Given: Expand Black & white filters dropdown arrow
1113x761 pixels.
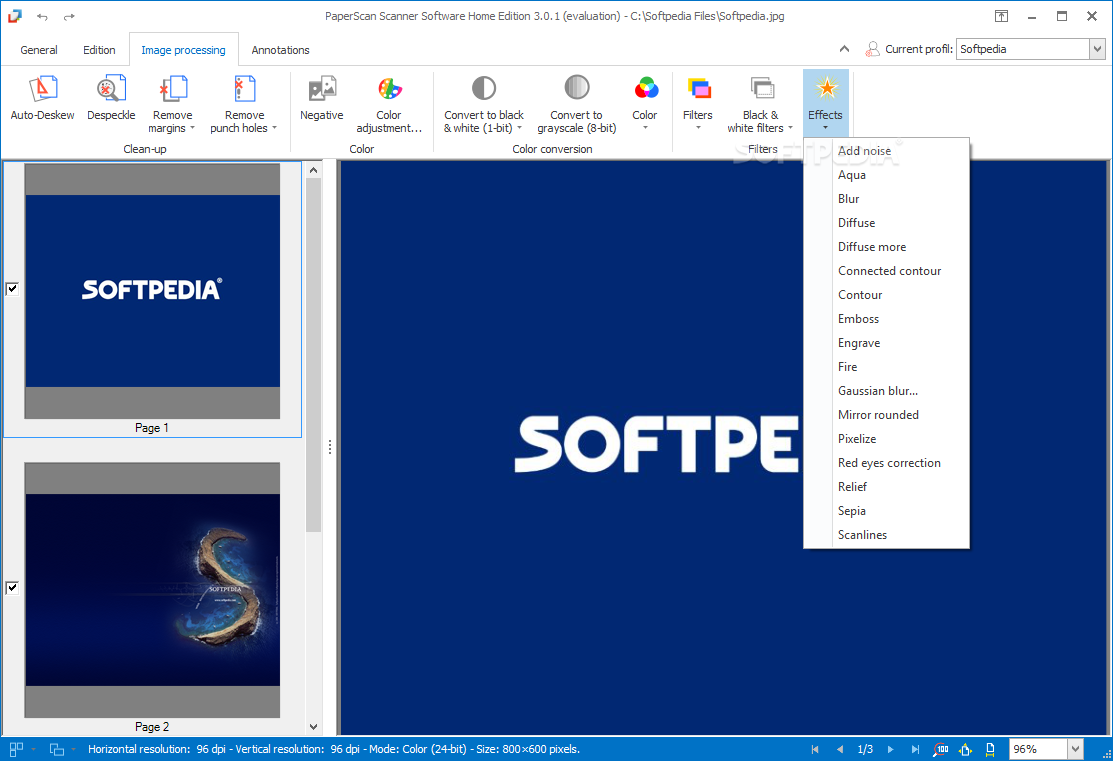Looking at the screenshot, I should pyautogui.click(x=790, y=128).
